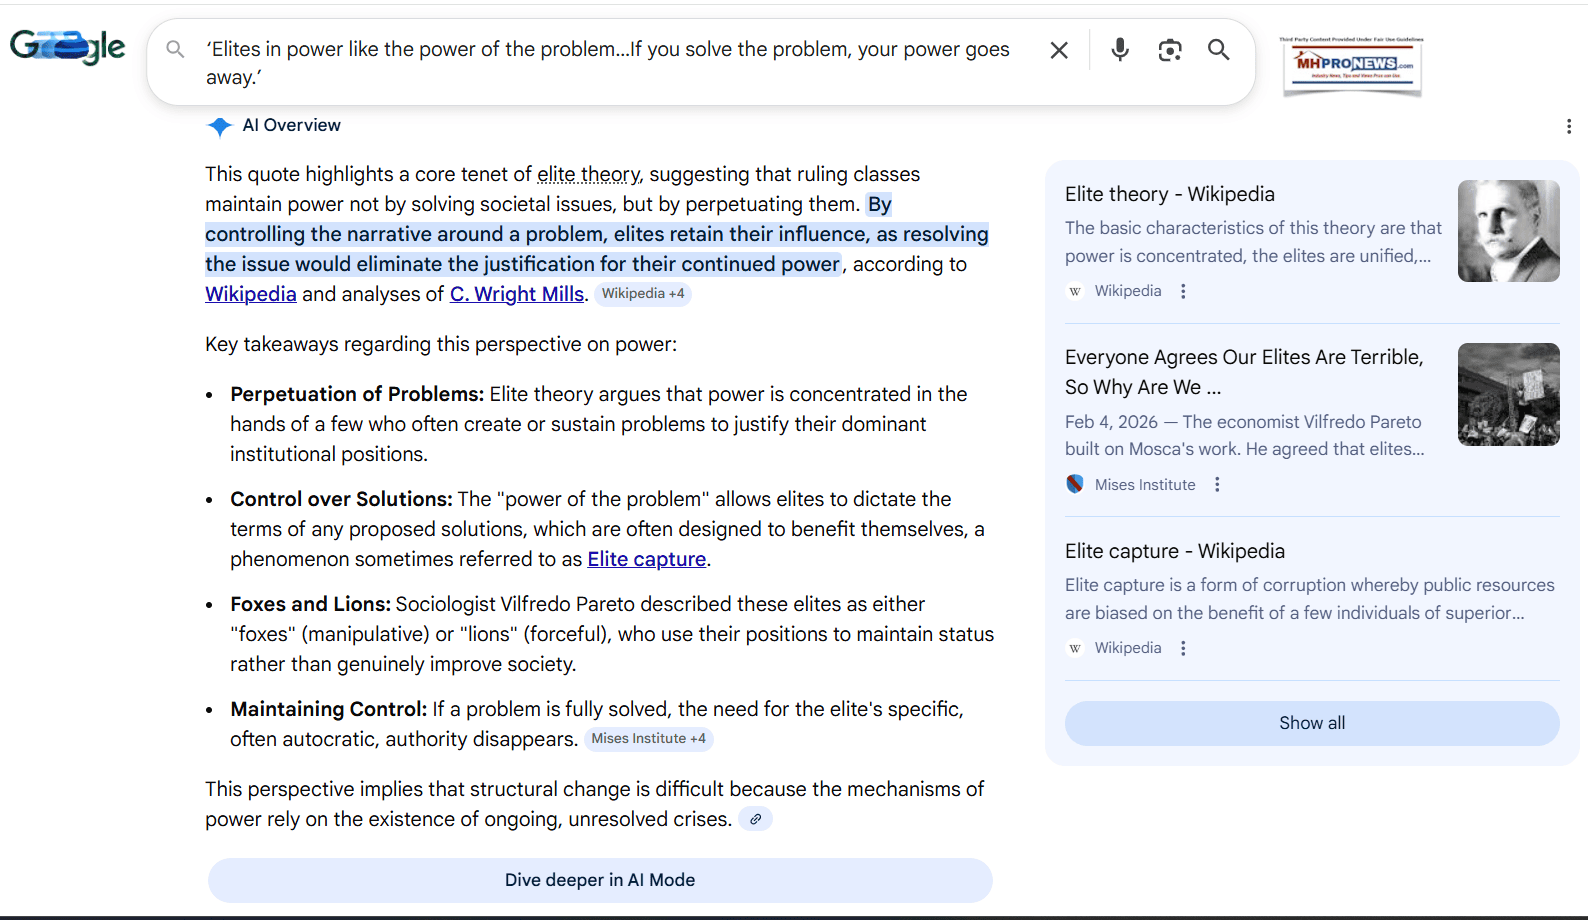Open the more menu for Elite theory Wikipedia result
1588x920 pixels.
click(1183, 291)
